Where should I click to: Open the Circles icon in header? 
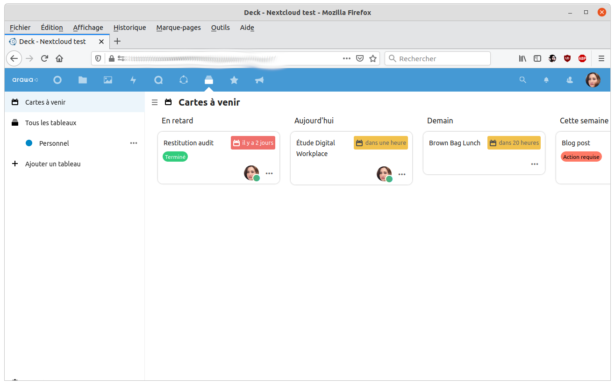(184, 80)
